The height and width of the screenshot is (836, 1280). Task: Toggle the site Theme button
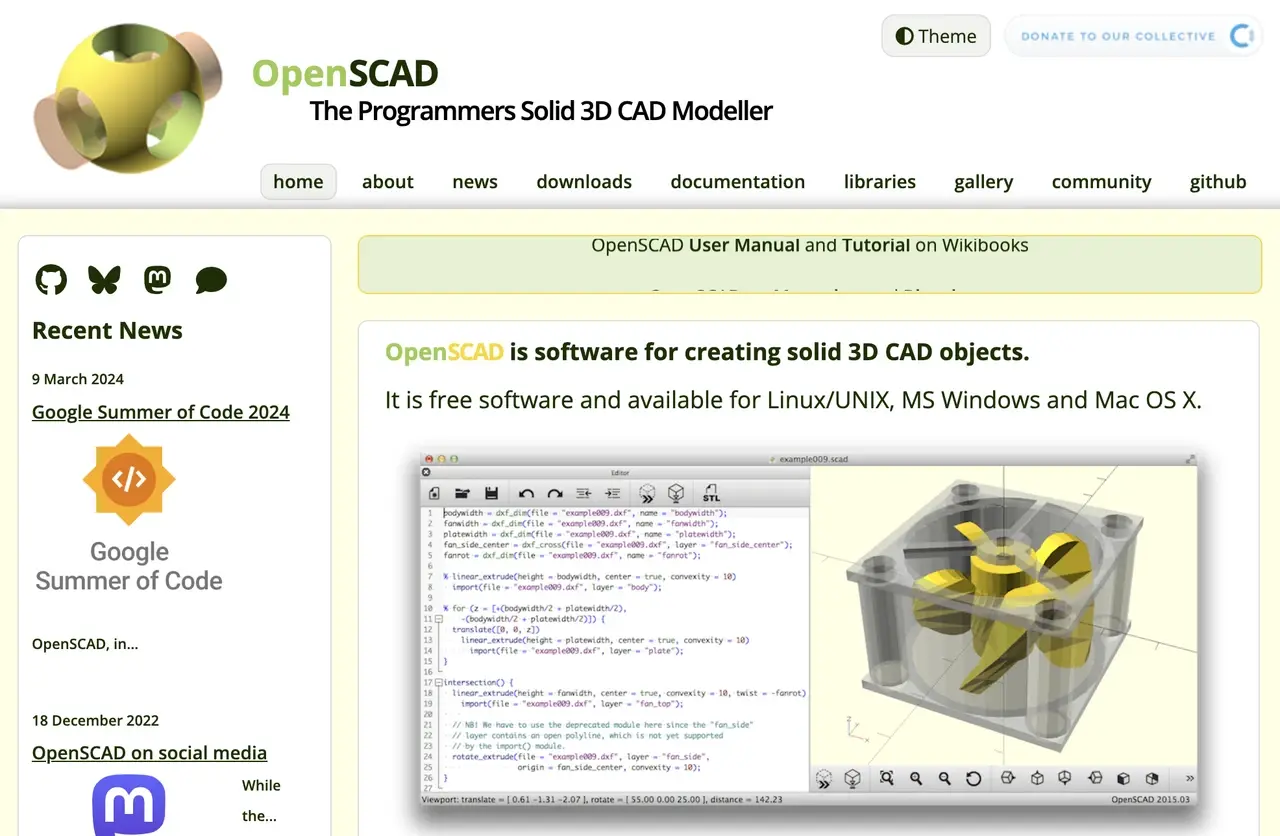936,36
